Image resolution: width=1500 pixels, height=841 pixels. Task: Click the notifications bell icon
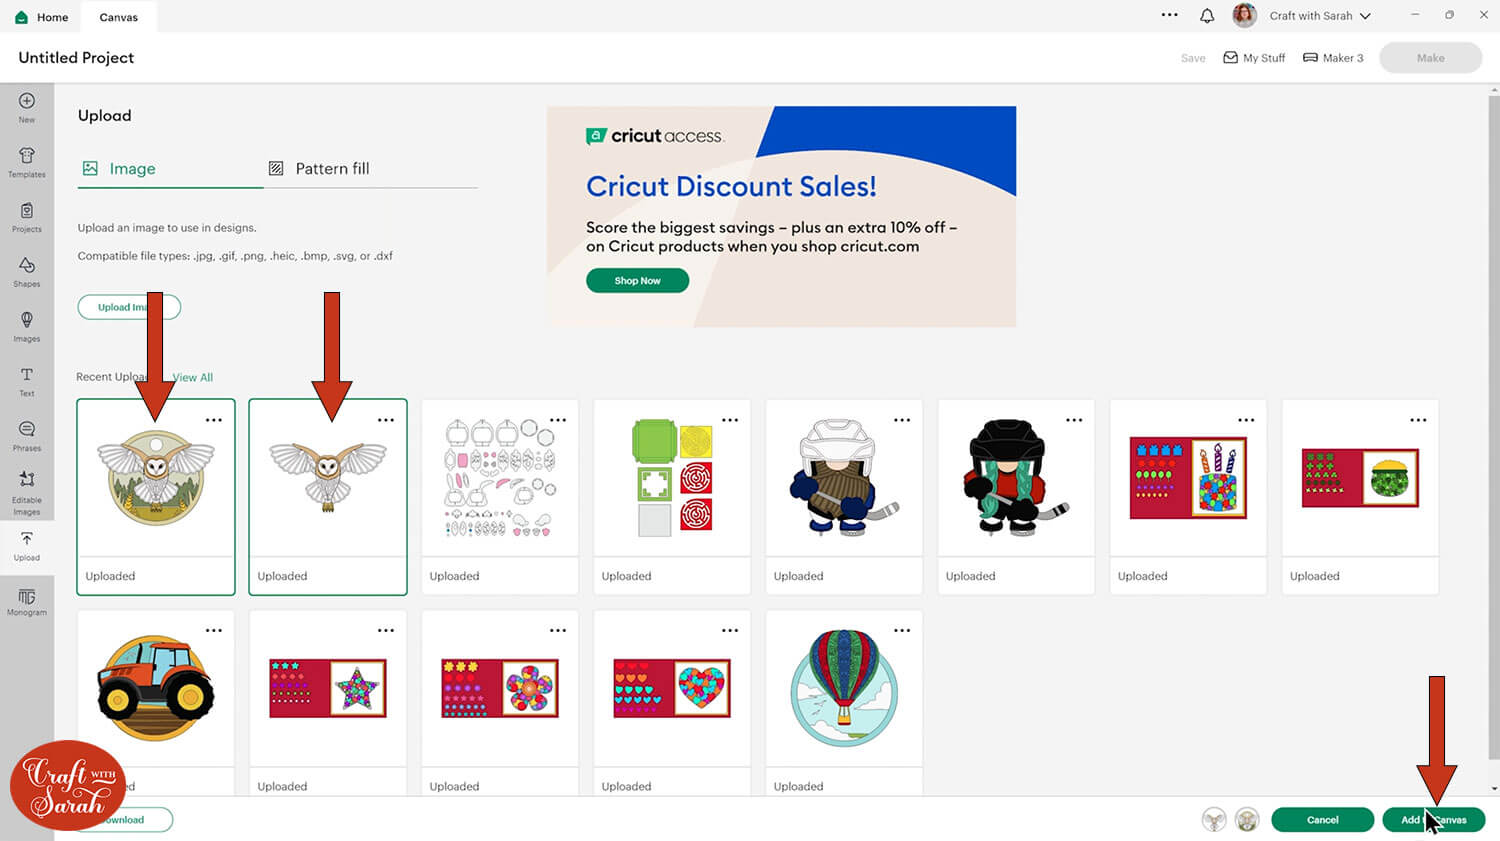(1207, 16)
